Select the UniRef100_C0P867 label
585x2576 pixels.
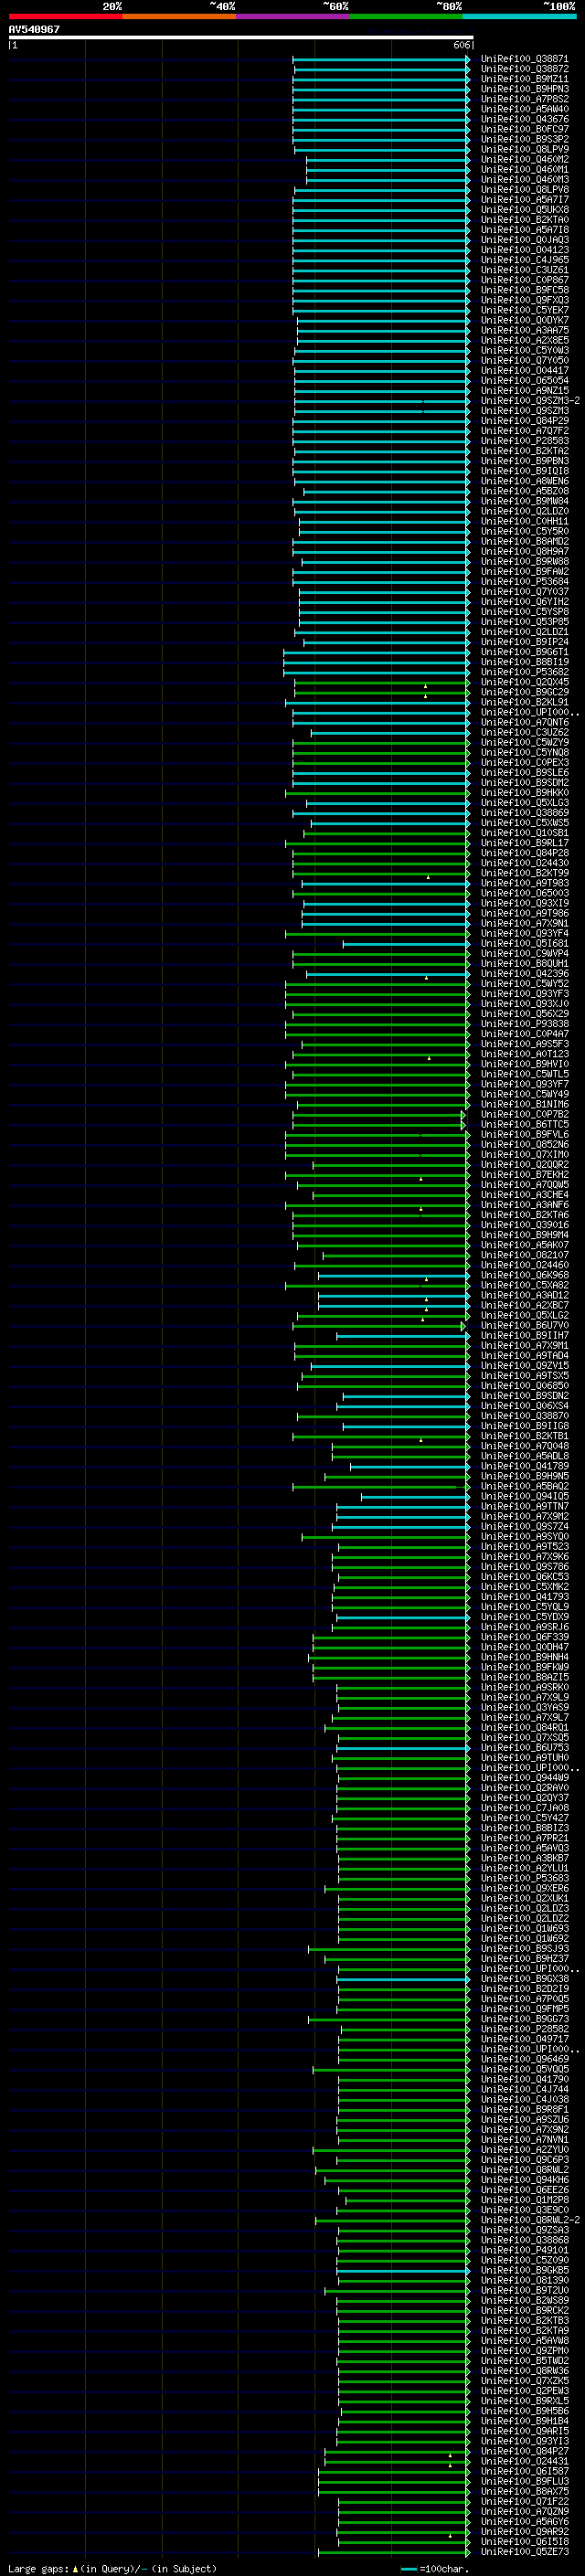[525, 280]
